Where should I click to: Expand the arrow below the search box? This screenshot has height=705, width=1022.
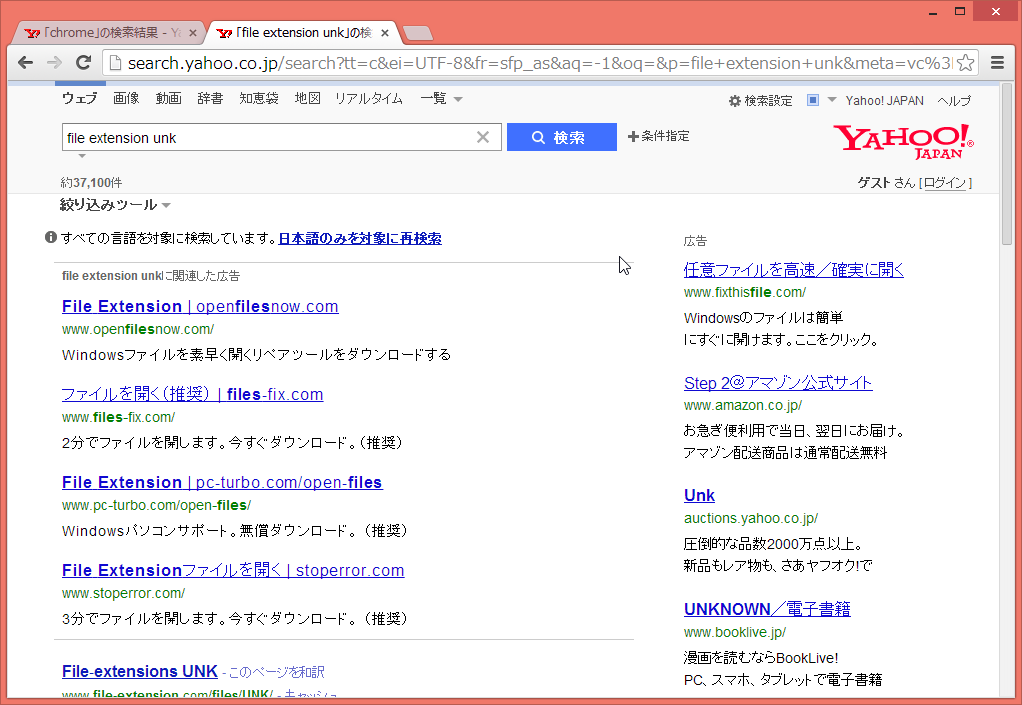(x=81, y=156)
